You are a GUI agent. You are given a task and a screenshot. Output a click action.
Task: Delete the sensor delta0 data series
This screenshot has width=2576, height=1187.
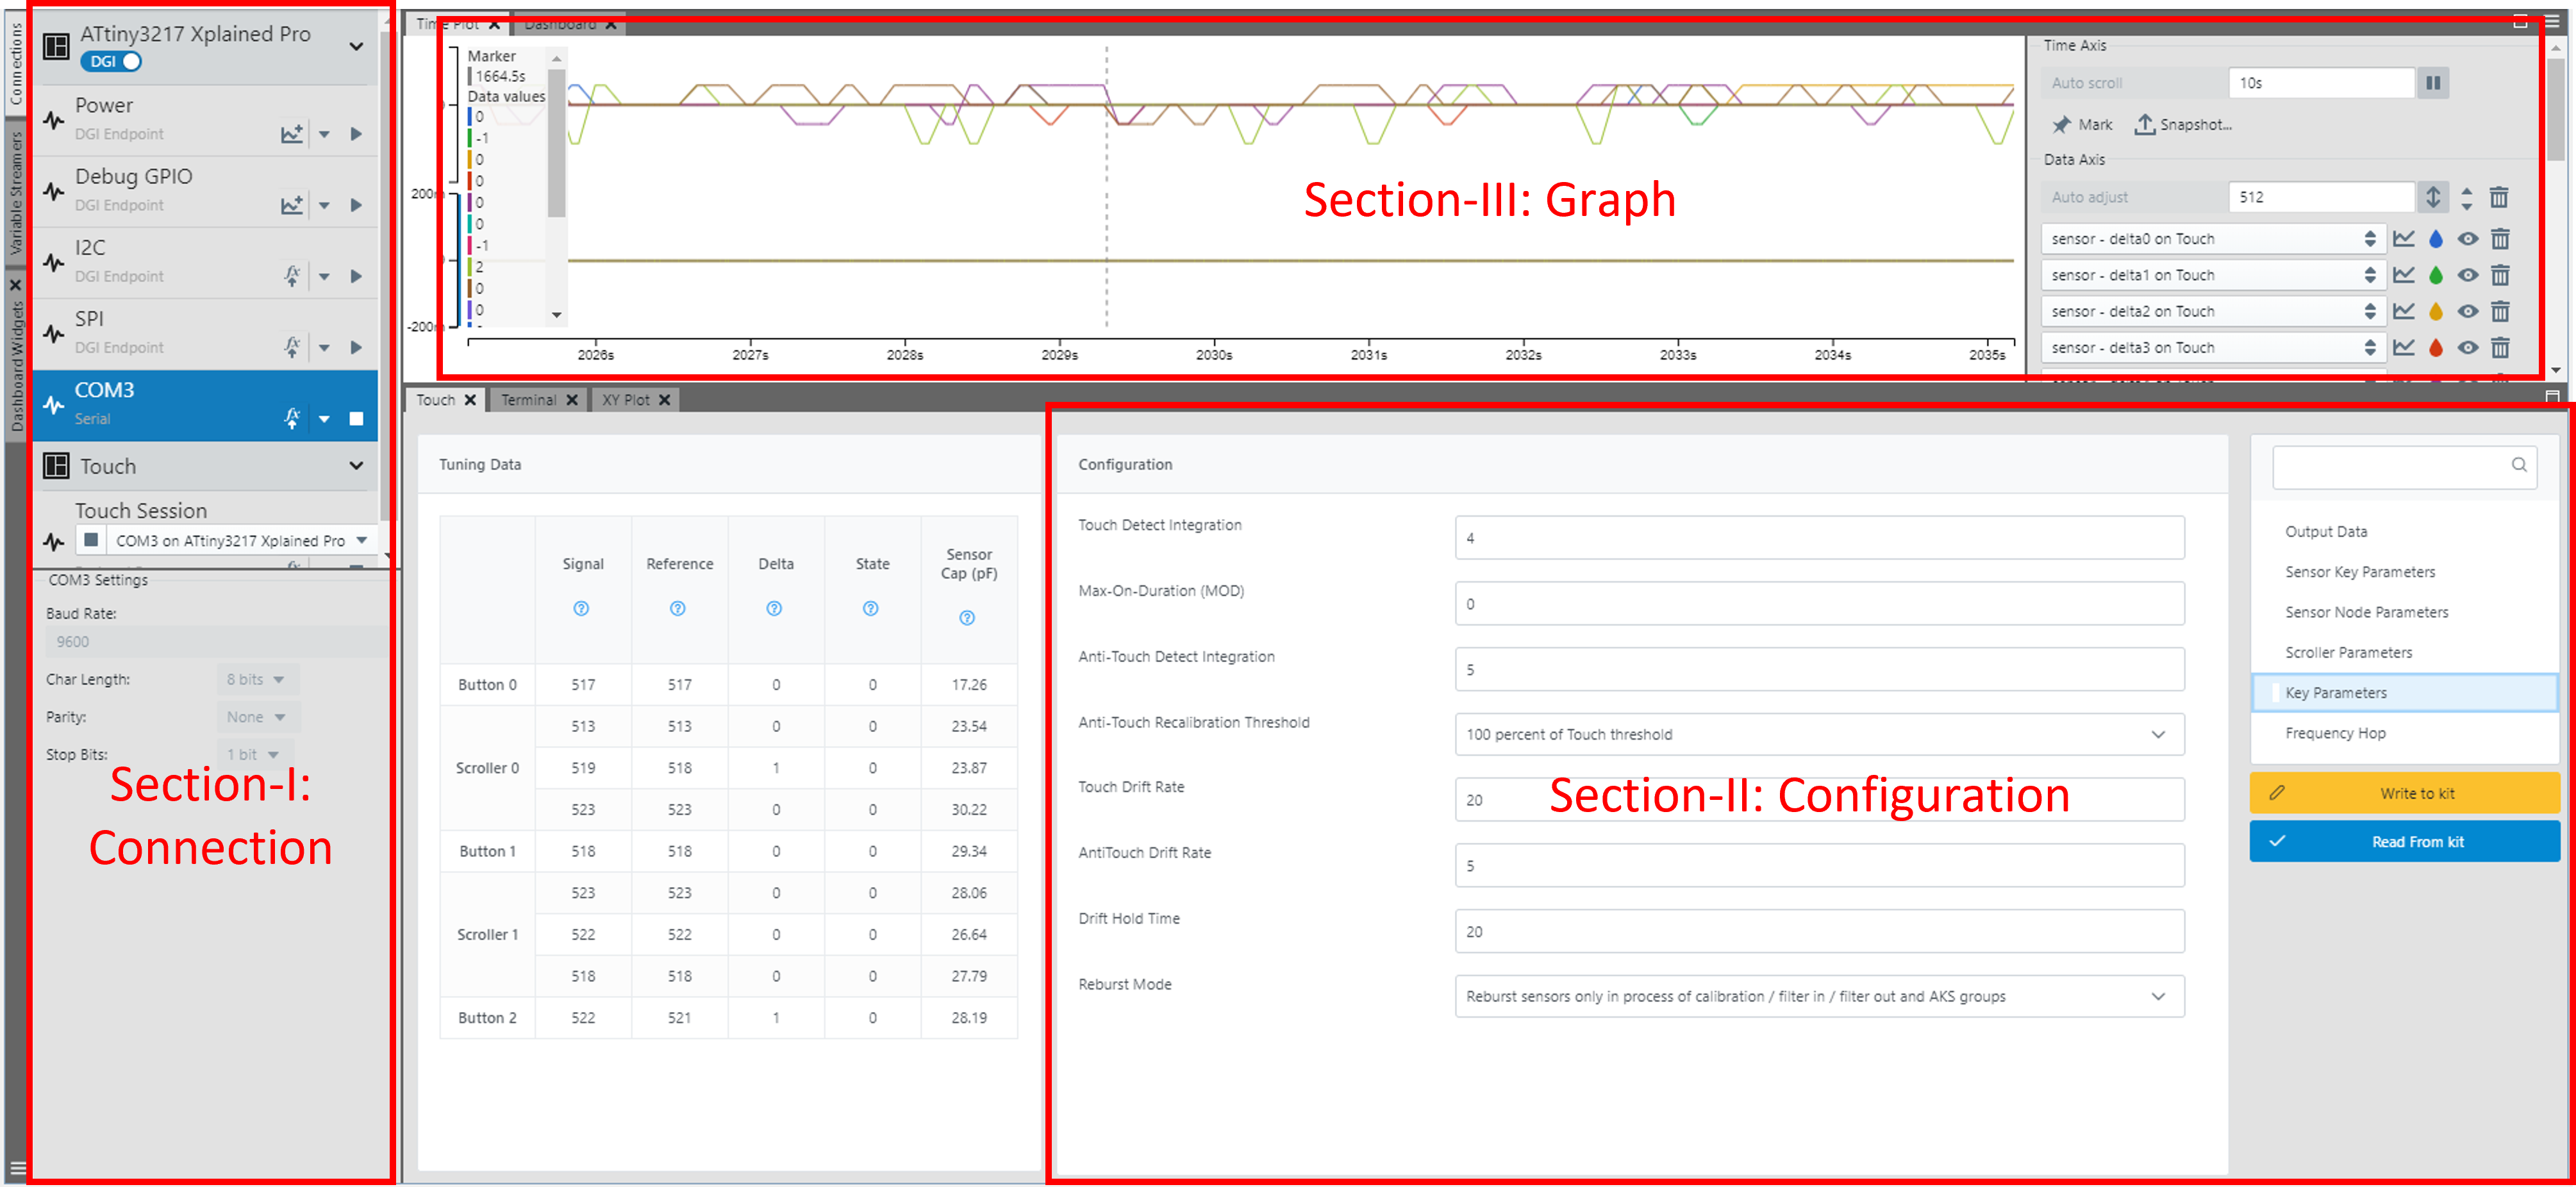click(2499, 239)
